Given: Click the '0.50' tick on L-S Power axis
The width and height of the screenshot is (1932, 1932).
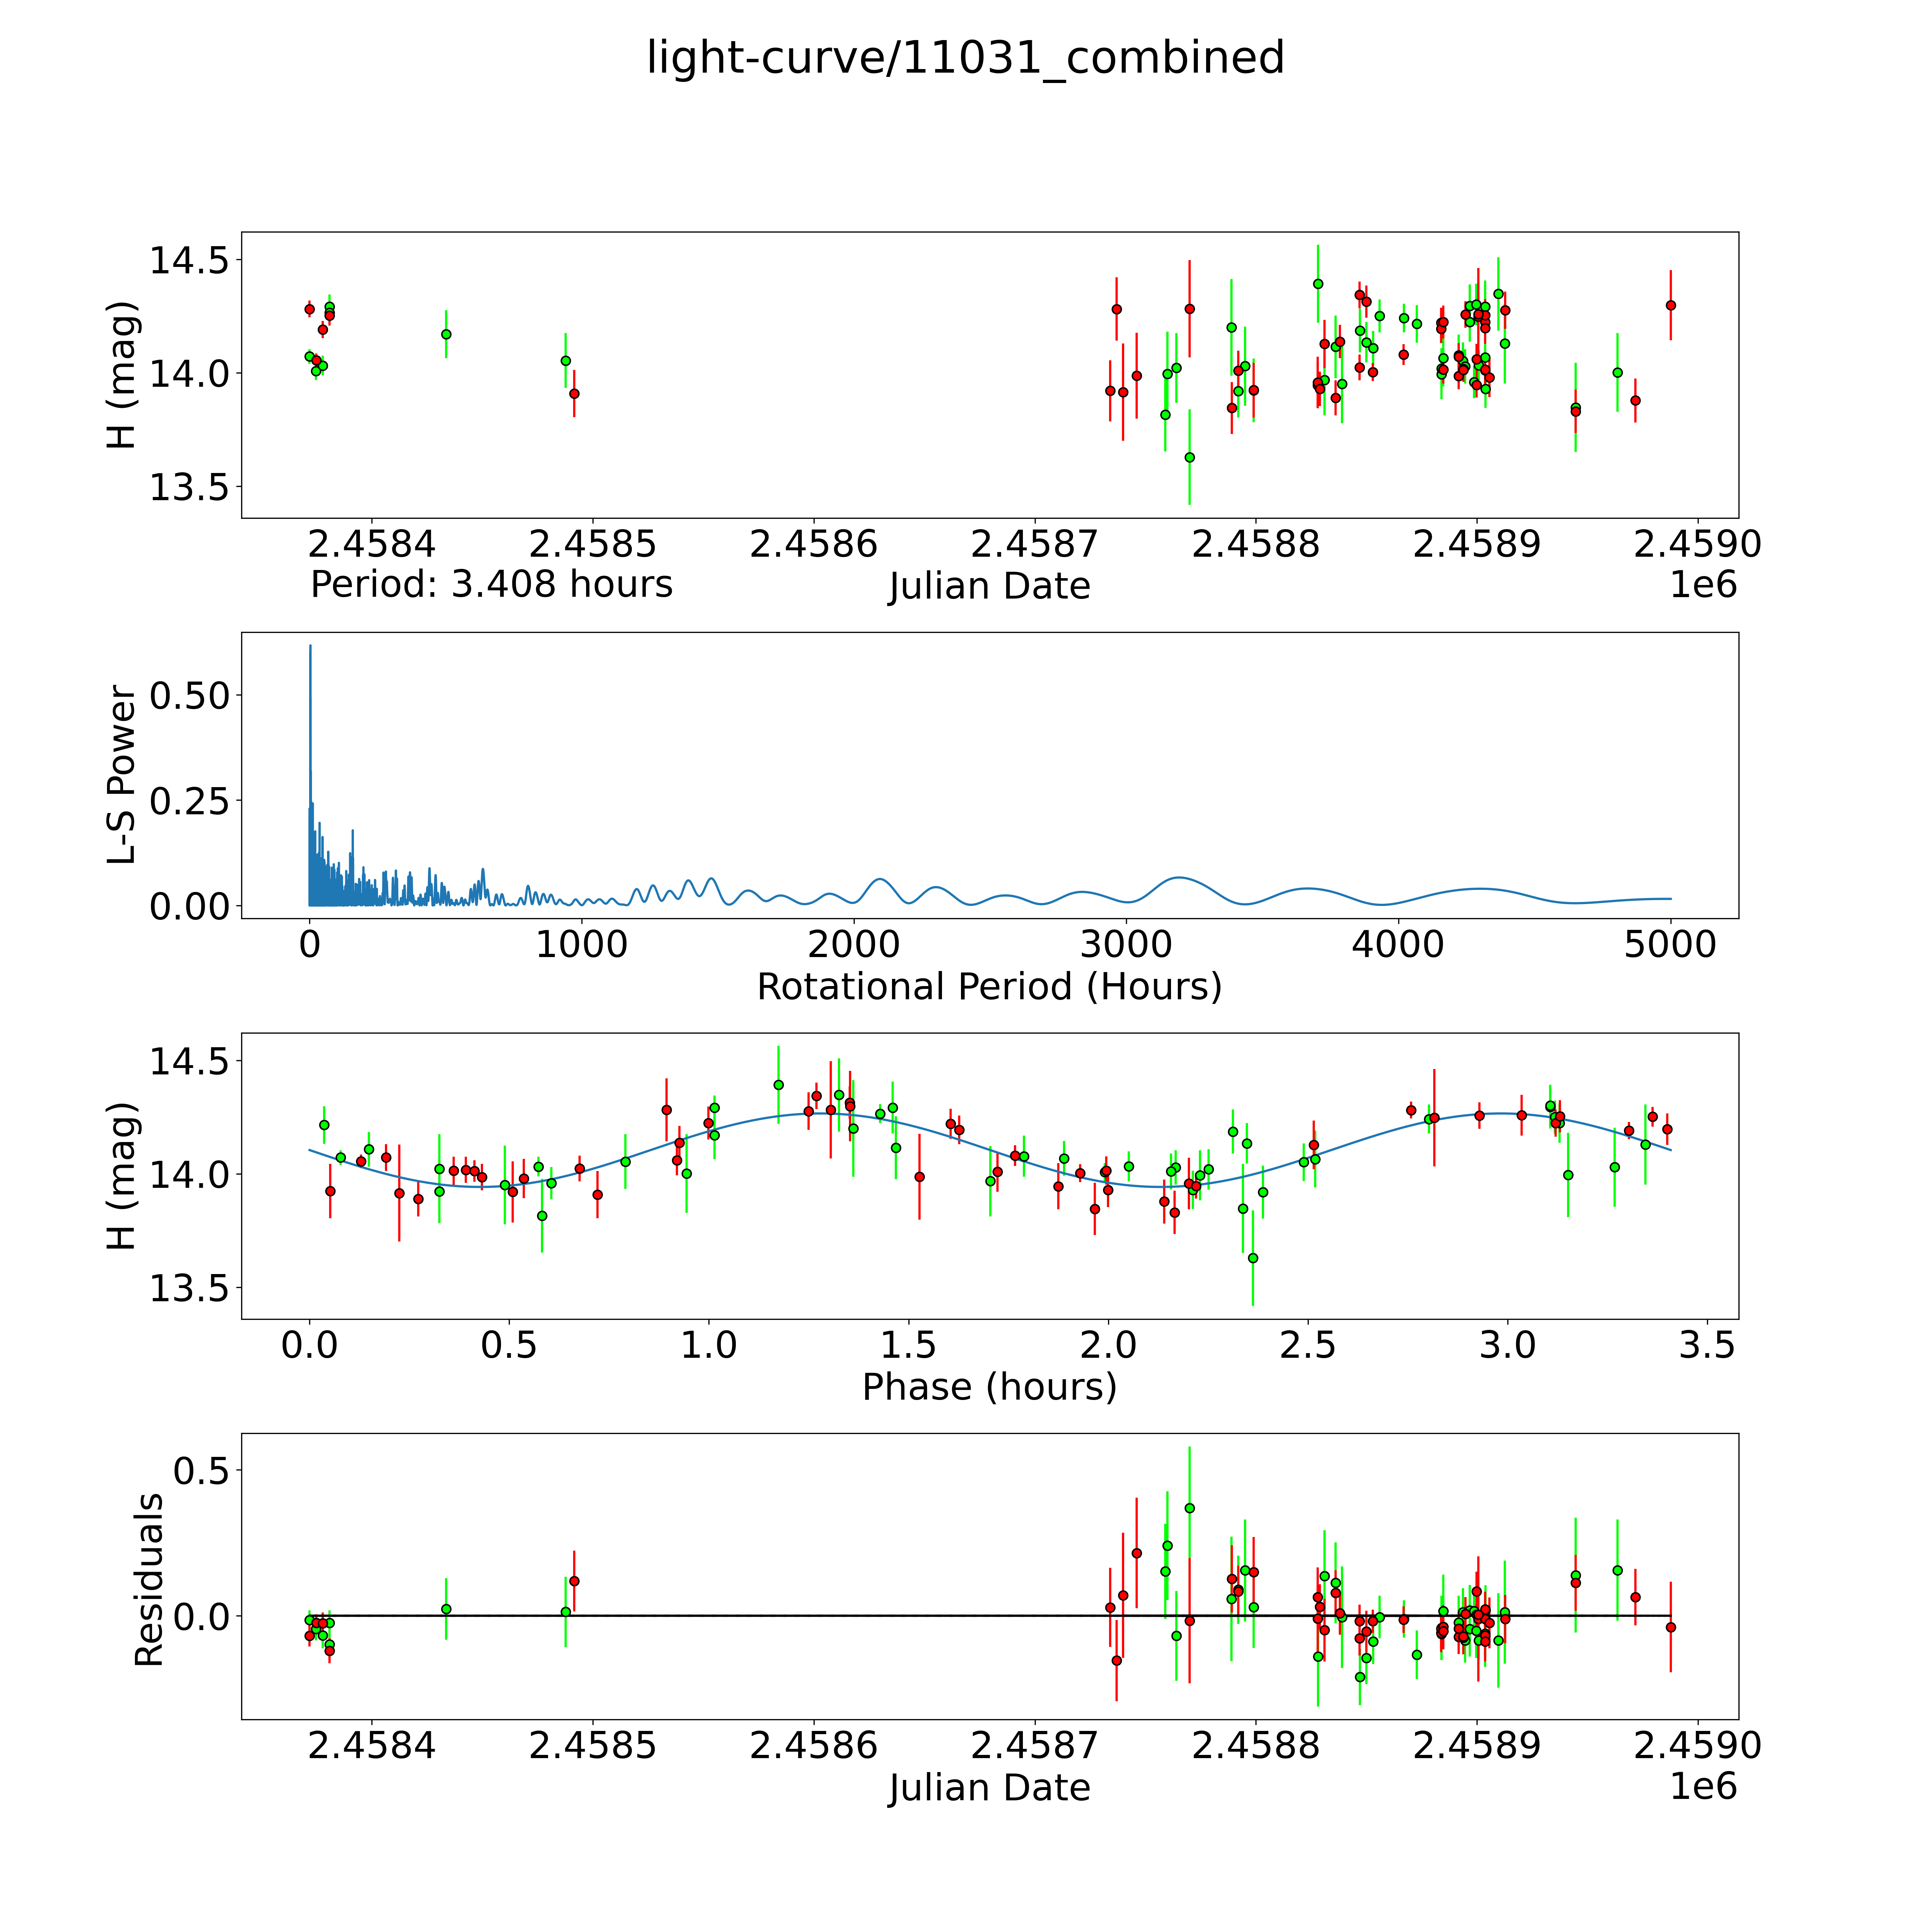Looking at the screenshot, I should (x=190, y=696).
